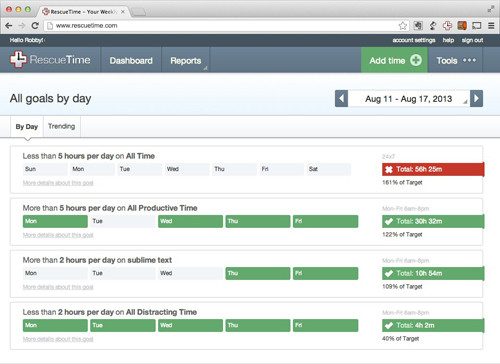Select Mon in sublime text goal
Screen dimensions: 500x364
click(x=55, y=273)
